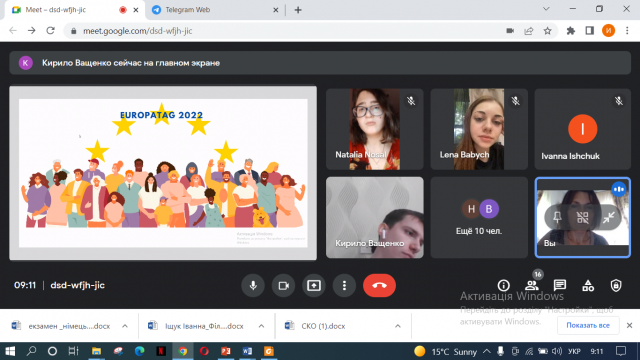The image size is (640, 360).
Task: Close the downloads bar
Action: [x=629, y=325]
